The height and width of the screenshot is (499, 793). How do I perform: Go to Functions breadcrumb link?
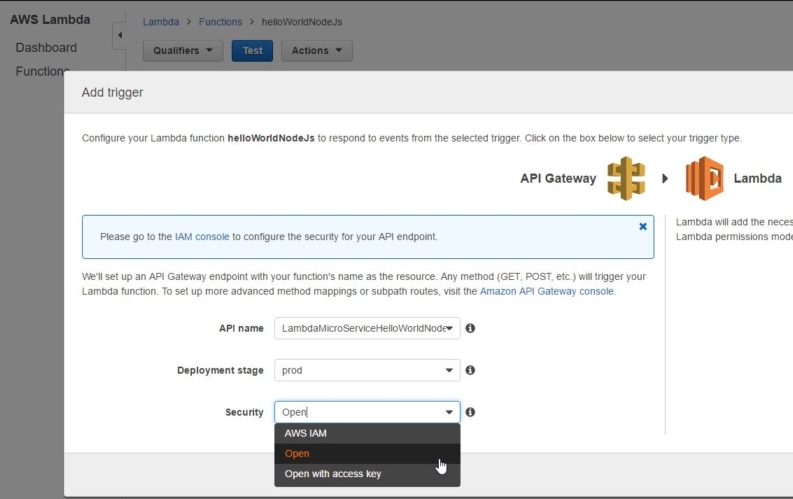pos(220,22)
